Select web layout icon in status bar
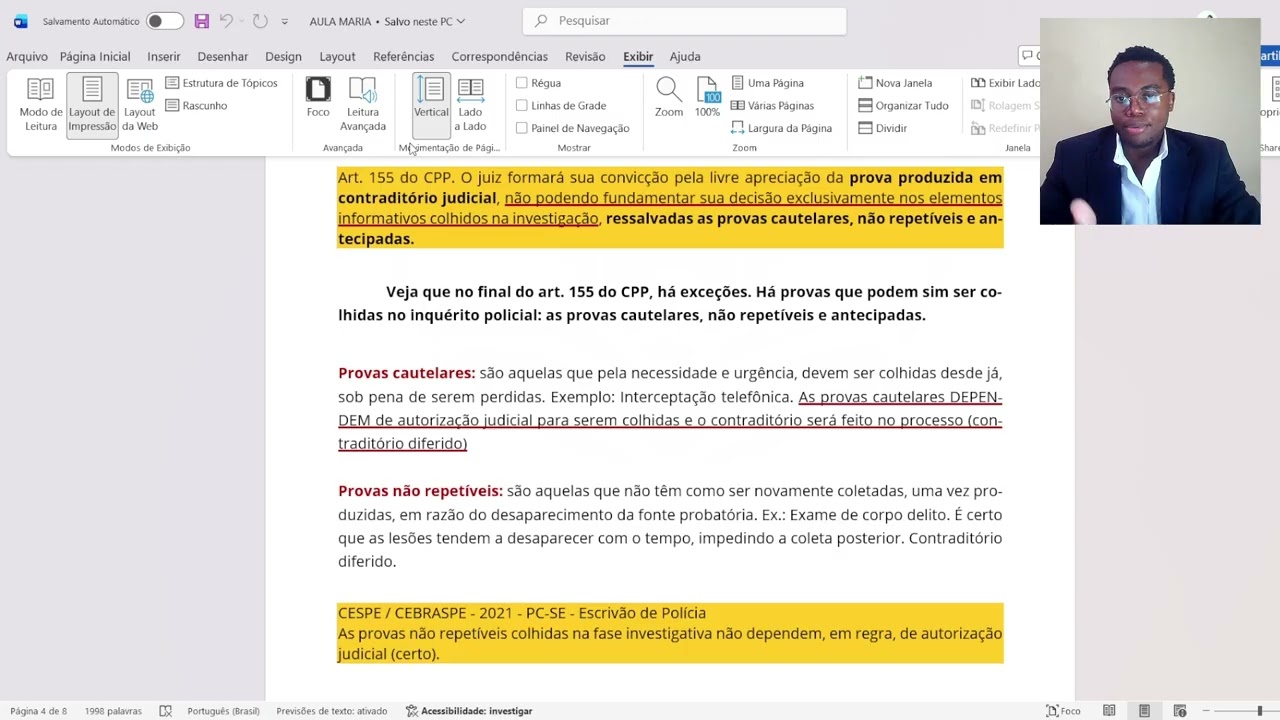The height and width of the screenshot is (720, 1280). click(x=1180, y=711)
